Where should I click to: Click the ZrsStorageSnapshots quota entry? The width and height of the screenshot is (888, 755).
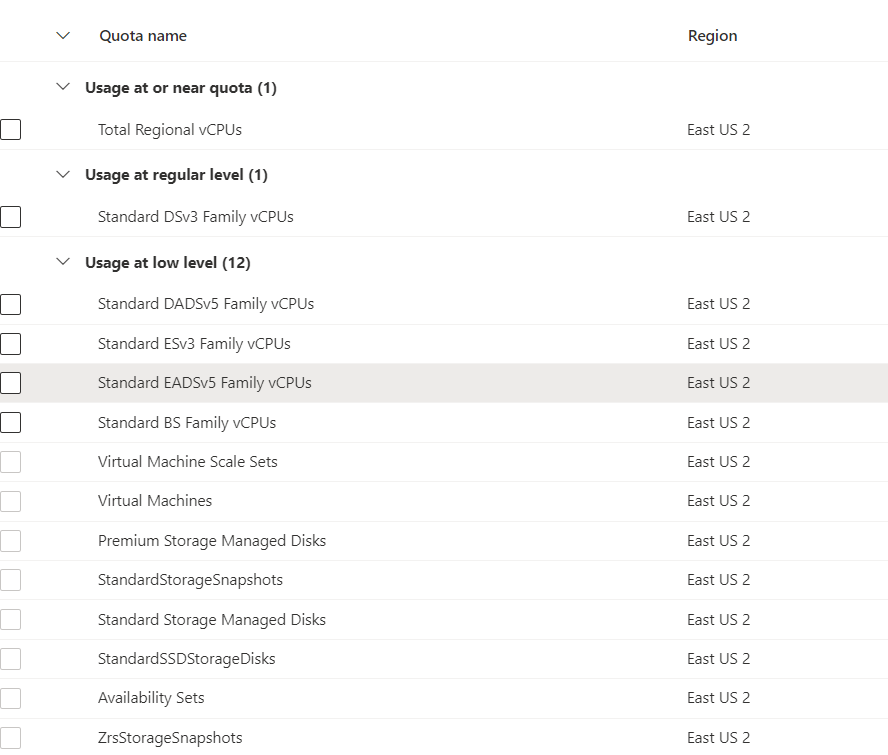pyautogui.click(x=170, y=737)
